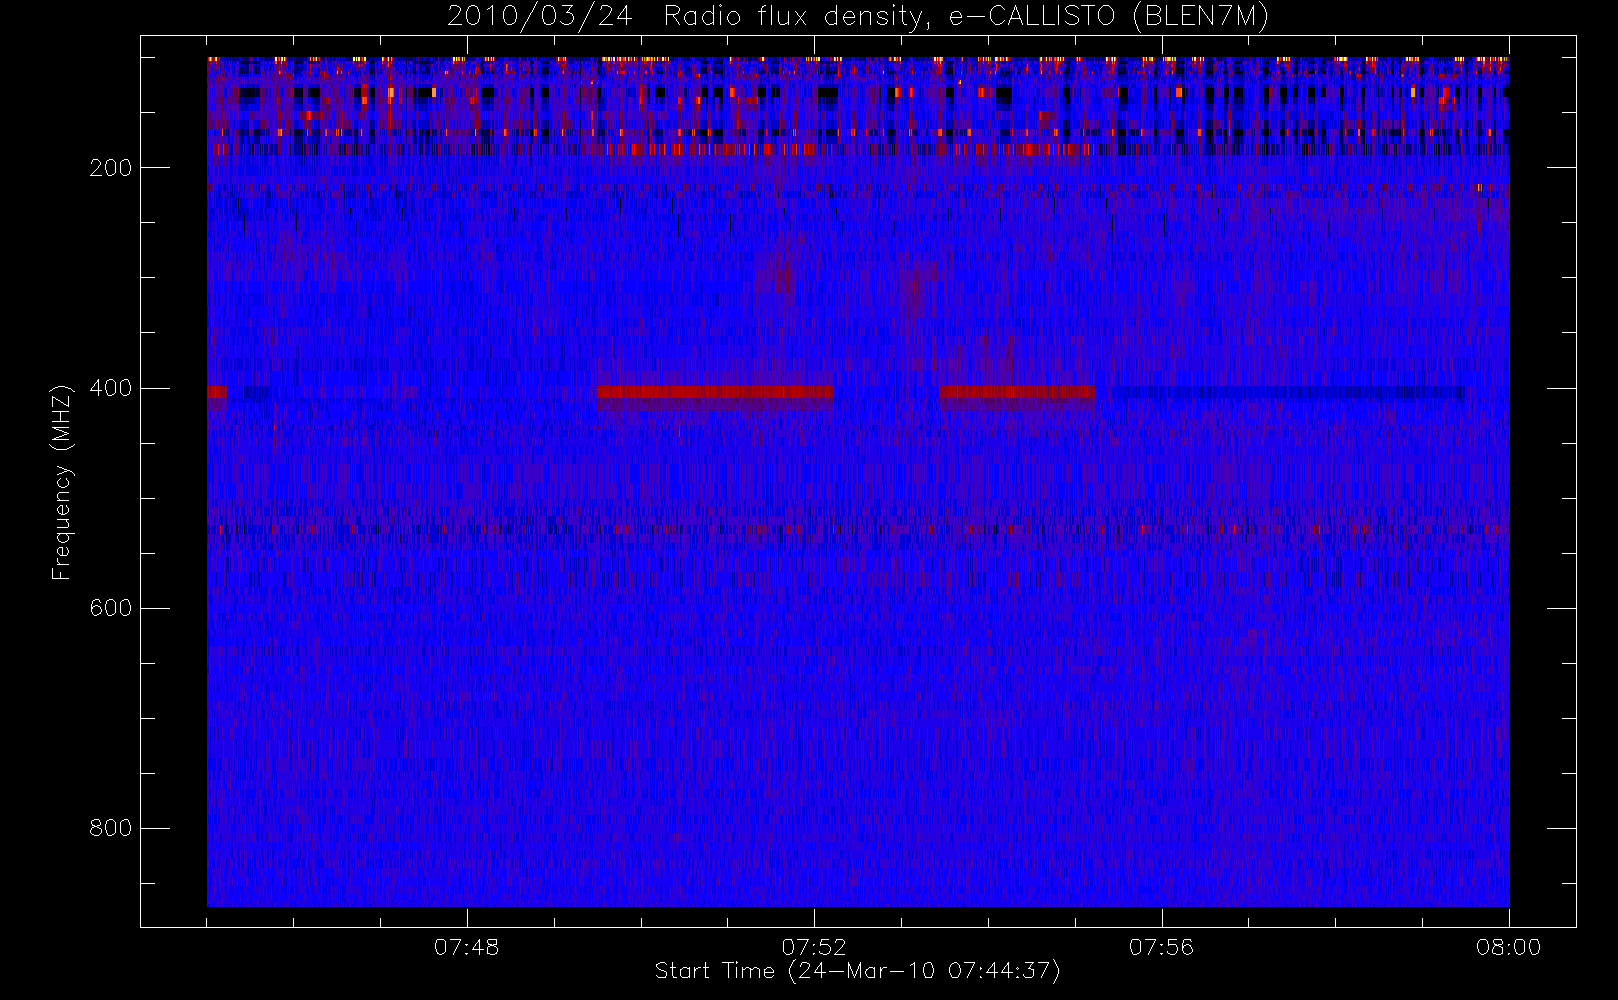
Task: Click the 600 frequency tick label
Action: (x=110, y=608)
